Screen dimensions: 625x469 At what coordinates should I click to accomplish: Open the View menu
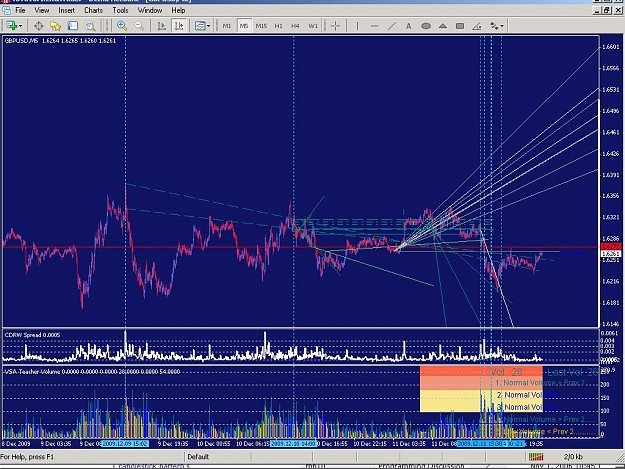click(41, 10)
